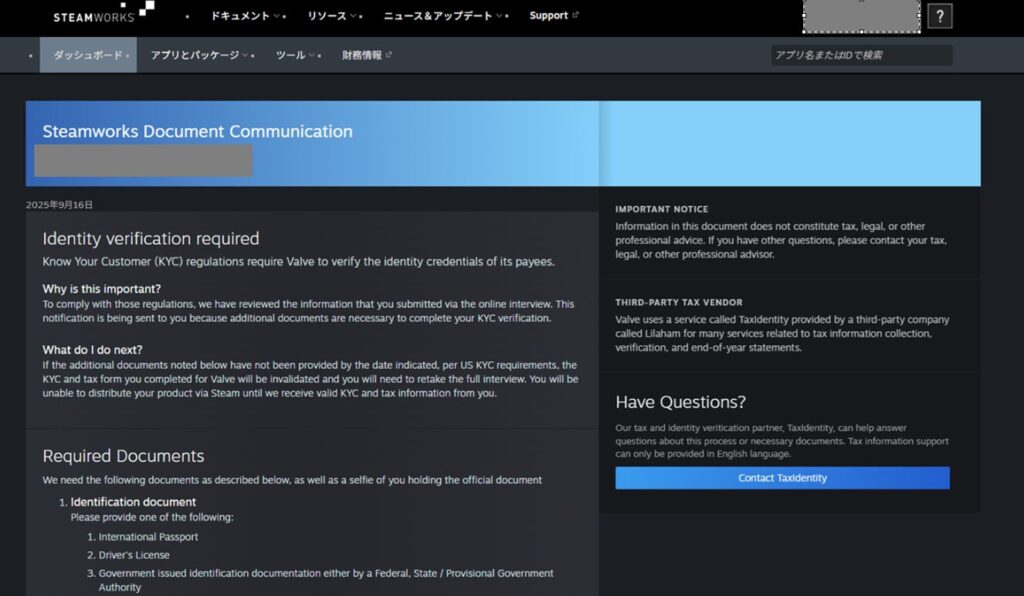Click the Identity verification required heading
This screenshot has height=596, width=1024.
150,238
